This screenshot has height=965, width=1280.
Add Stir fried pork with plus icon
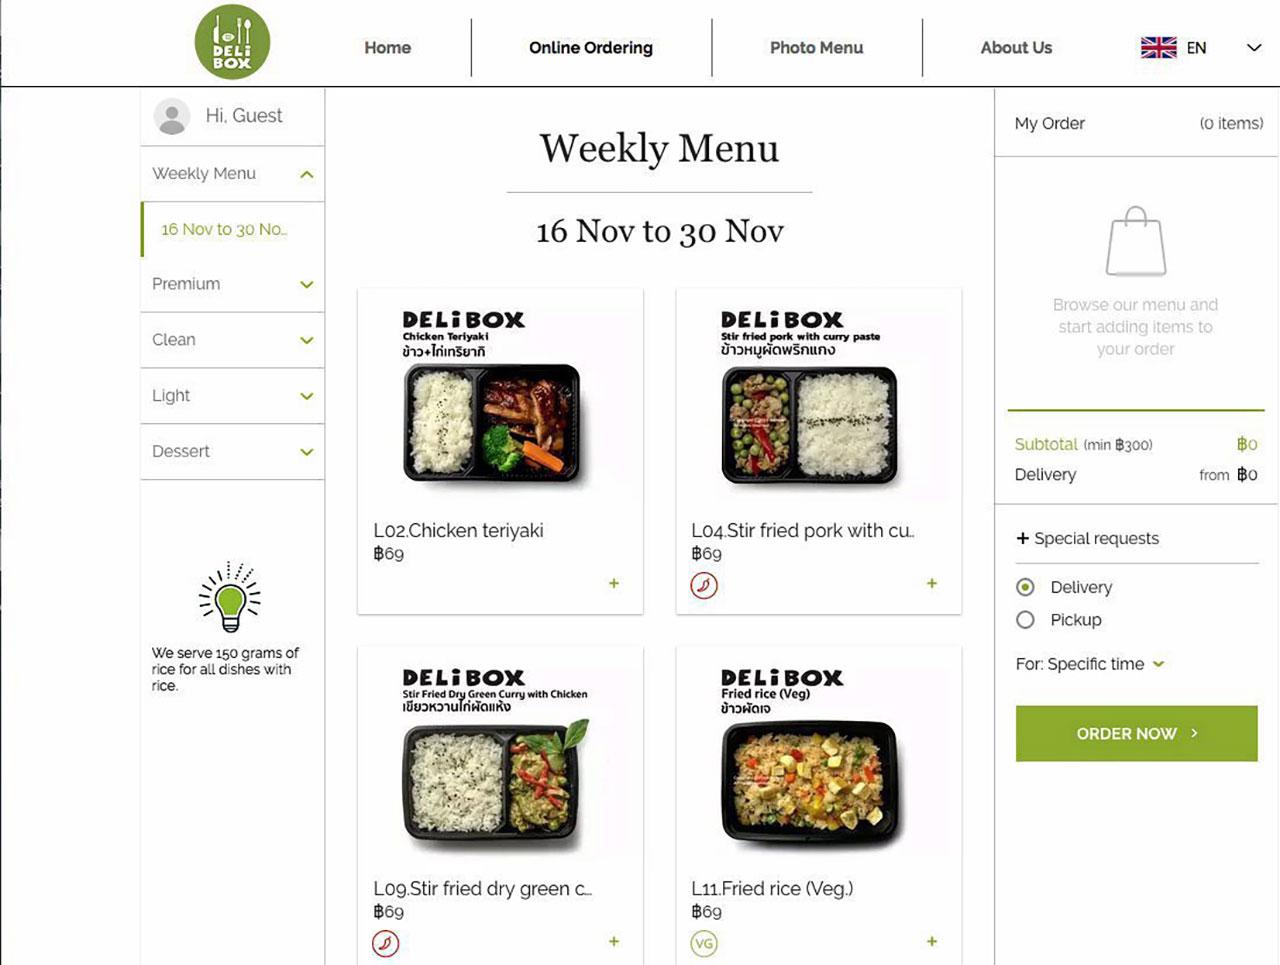[932, 583]
